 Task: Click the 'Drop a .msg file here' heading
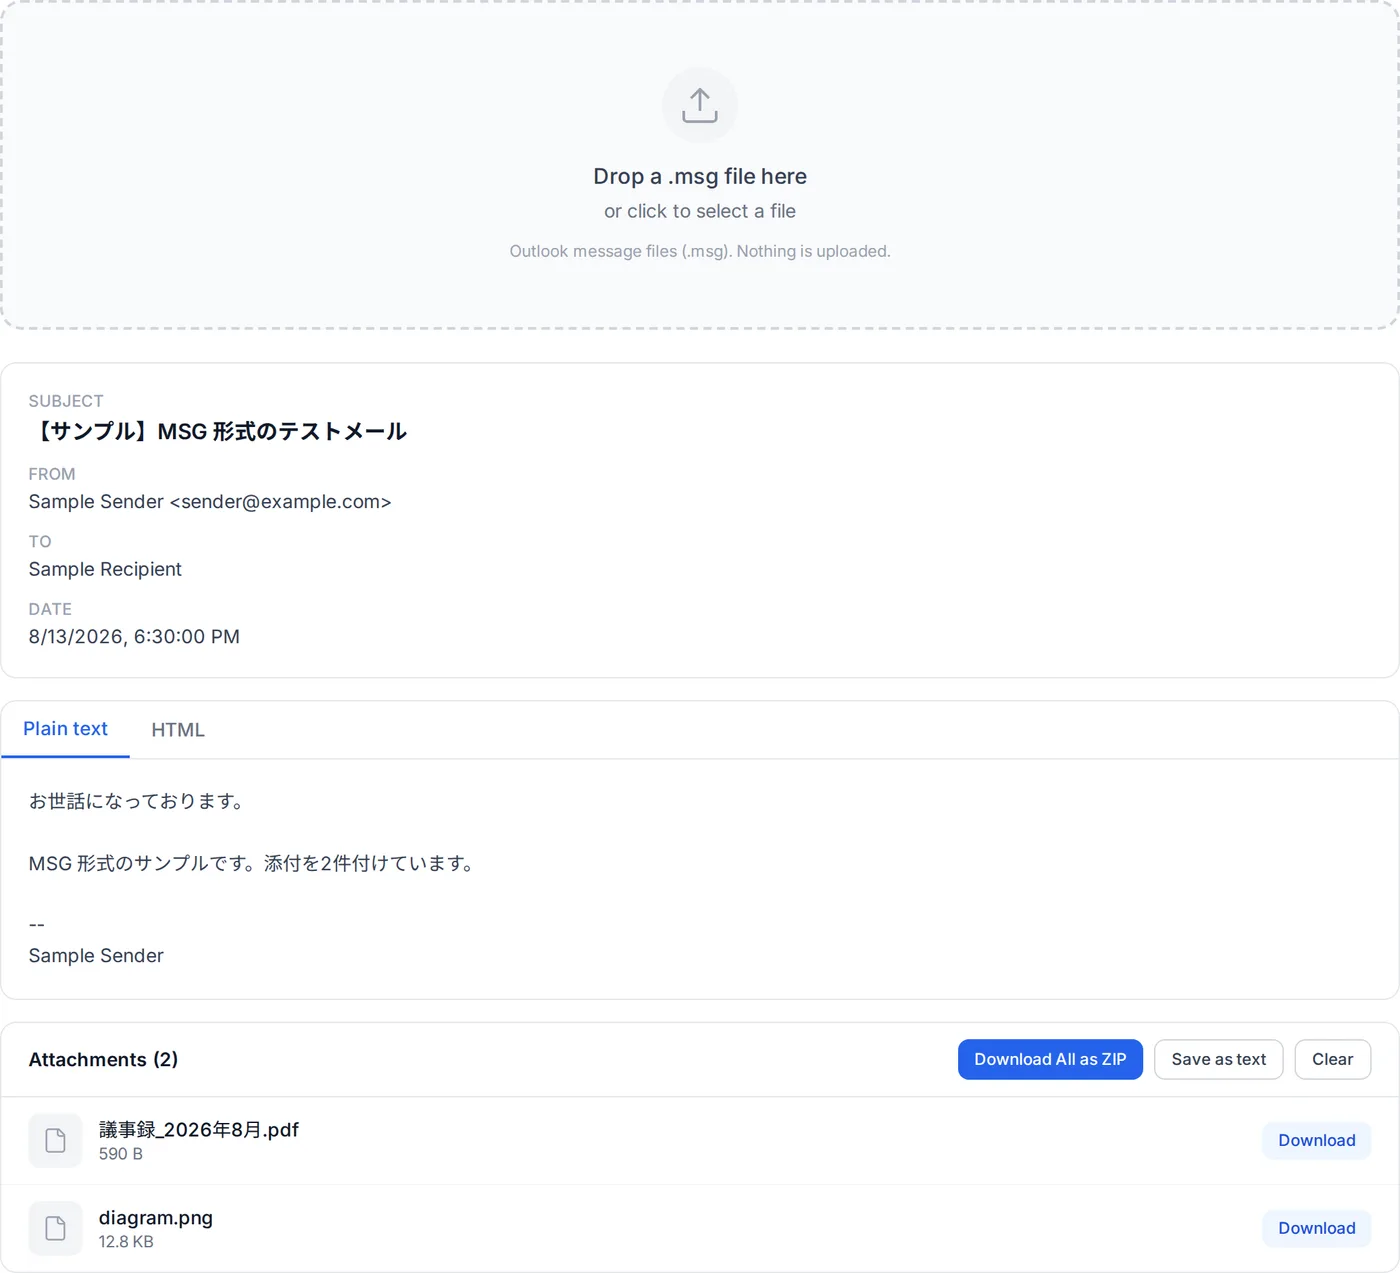pos(700,176)
